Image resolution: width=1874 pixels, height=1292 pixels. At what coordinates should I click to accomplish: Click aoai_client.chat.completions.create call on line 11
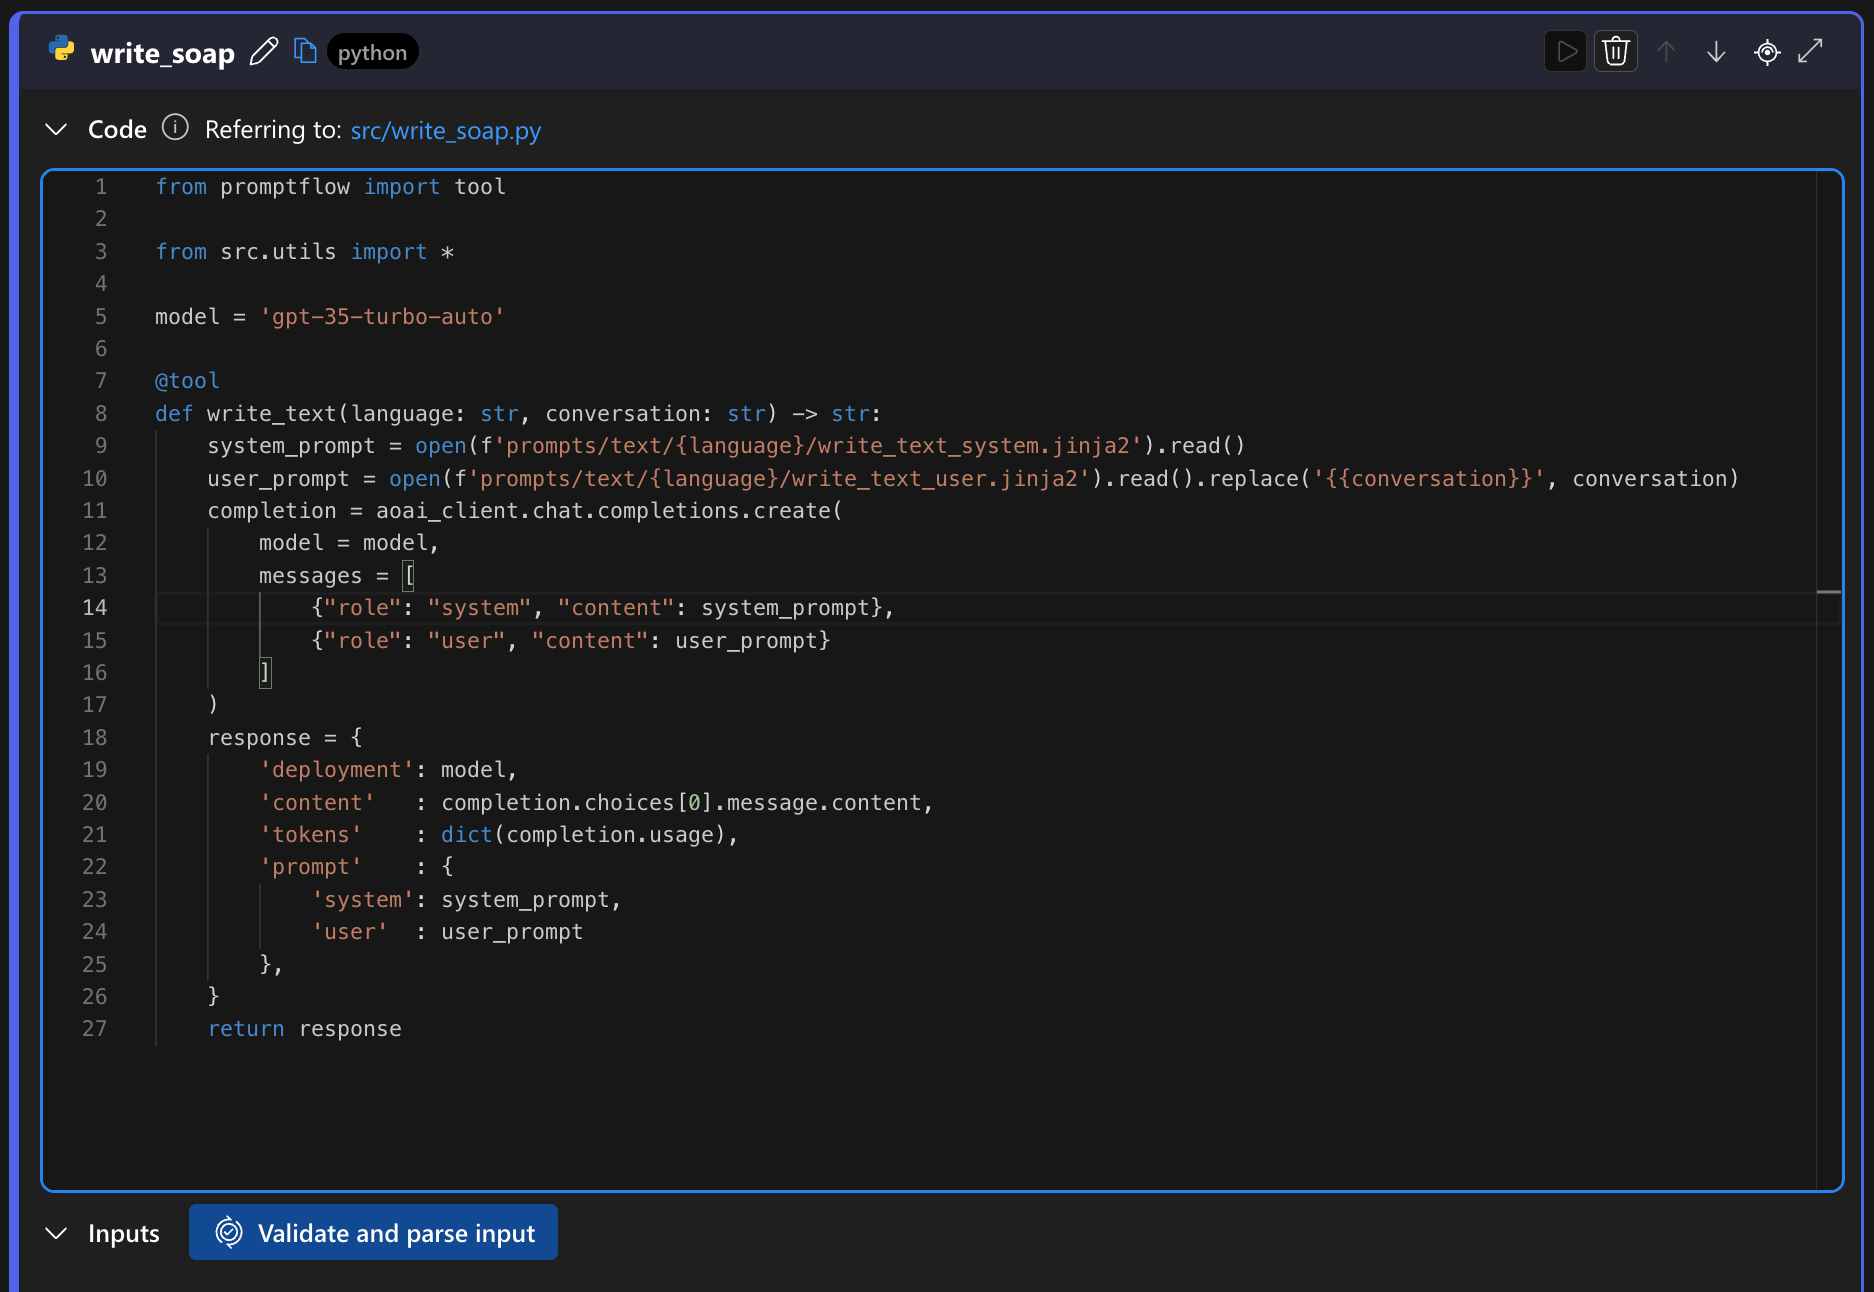tap(609, 511)
